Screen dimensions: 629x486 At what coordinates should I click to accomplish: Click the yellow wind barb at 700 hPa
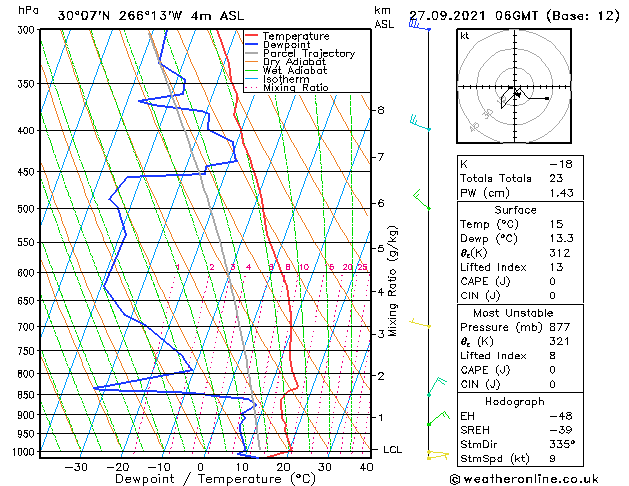420,323
